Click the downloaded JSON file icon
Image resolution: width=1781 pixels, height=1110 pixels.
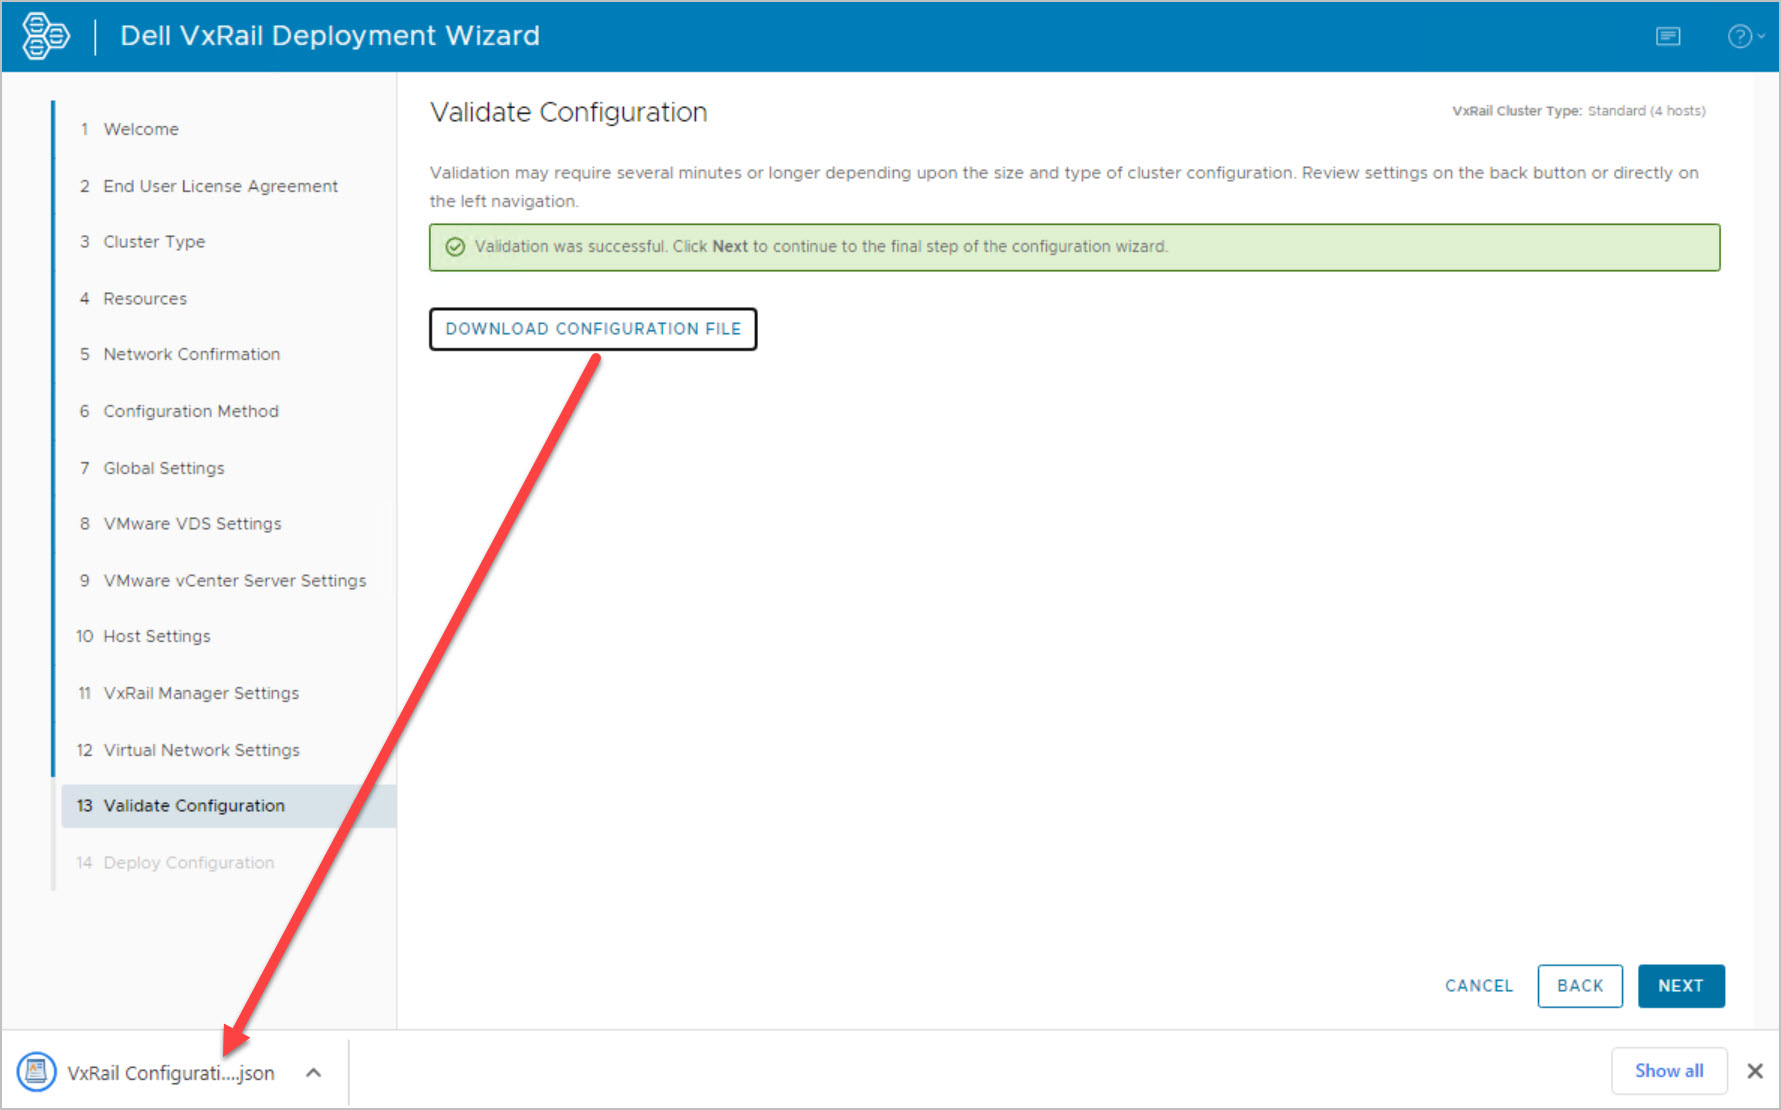click(37, 1072)
